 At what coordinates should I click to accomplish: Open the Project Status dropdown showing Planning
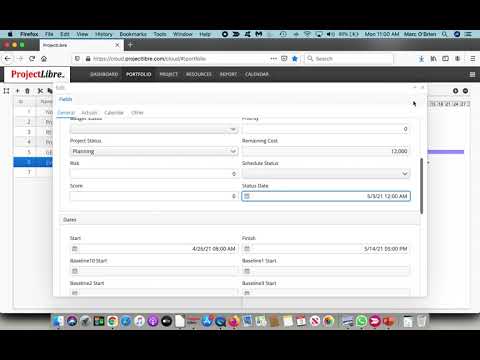[x=154, y=151]
